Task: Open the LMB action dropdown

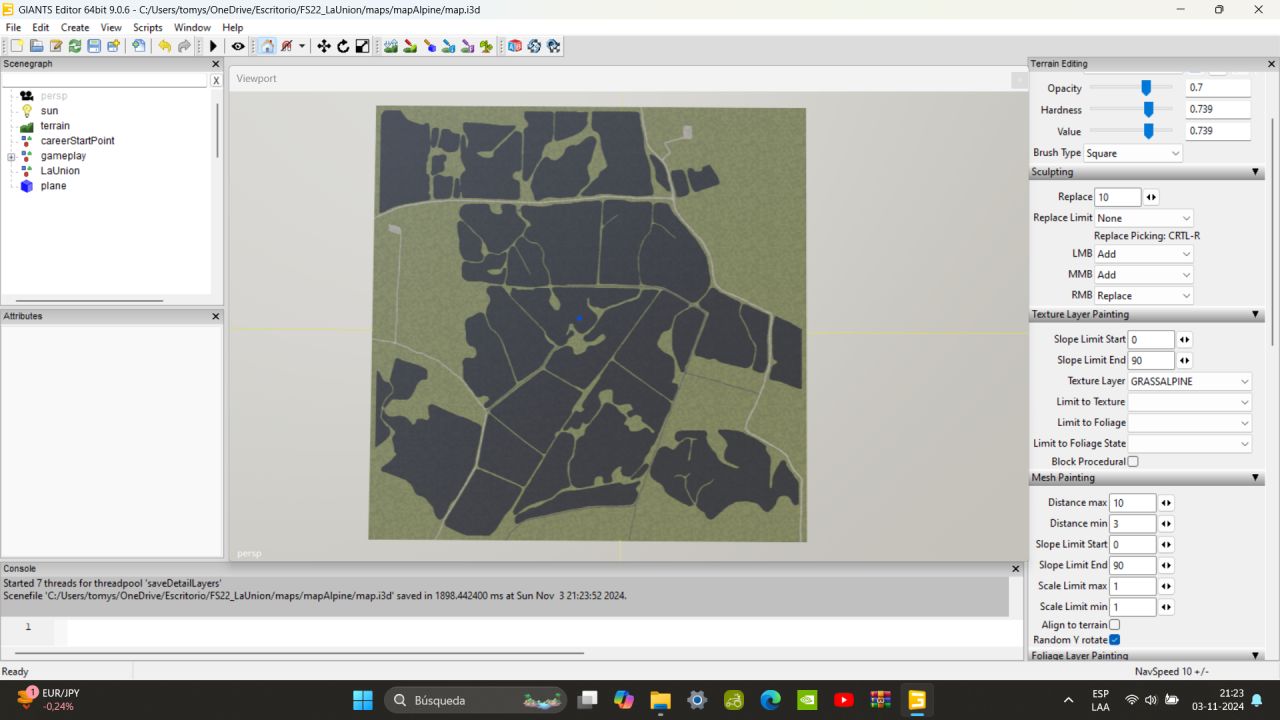Action: pyautogui.click(x=1144, y=254)
